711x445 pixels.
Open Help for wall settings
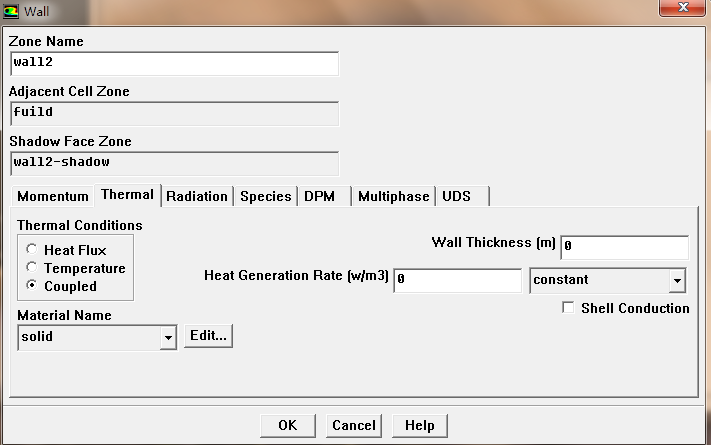(419, 425)
